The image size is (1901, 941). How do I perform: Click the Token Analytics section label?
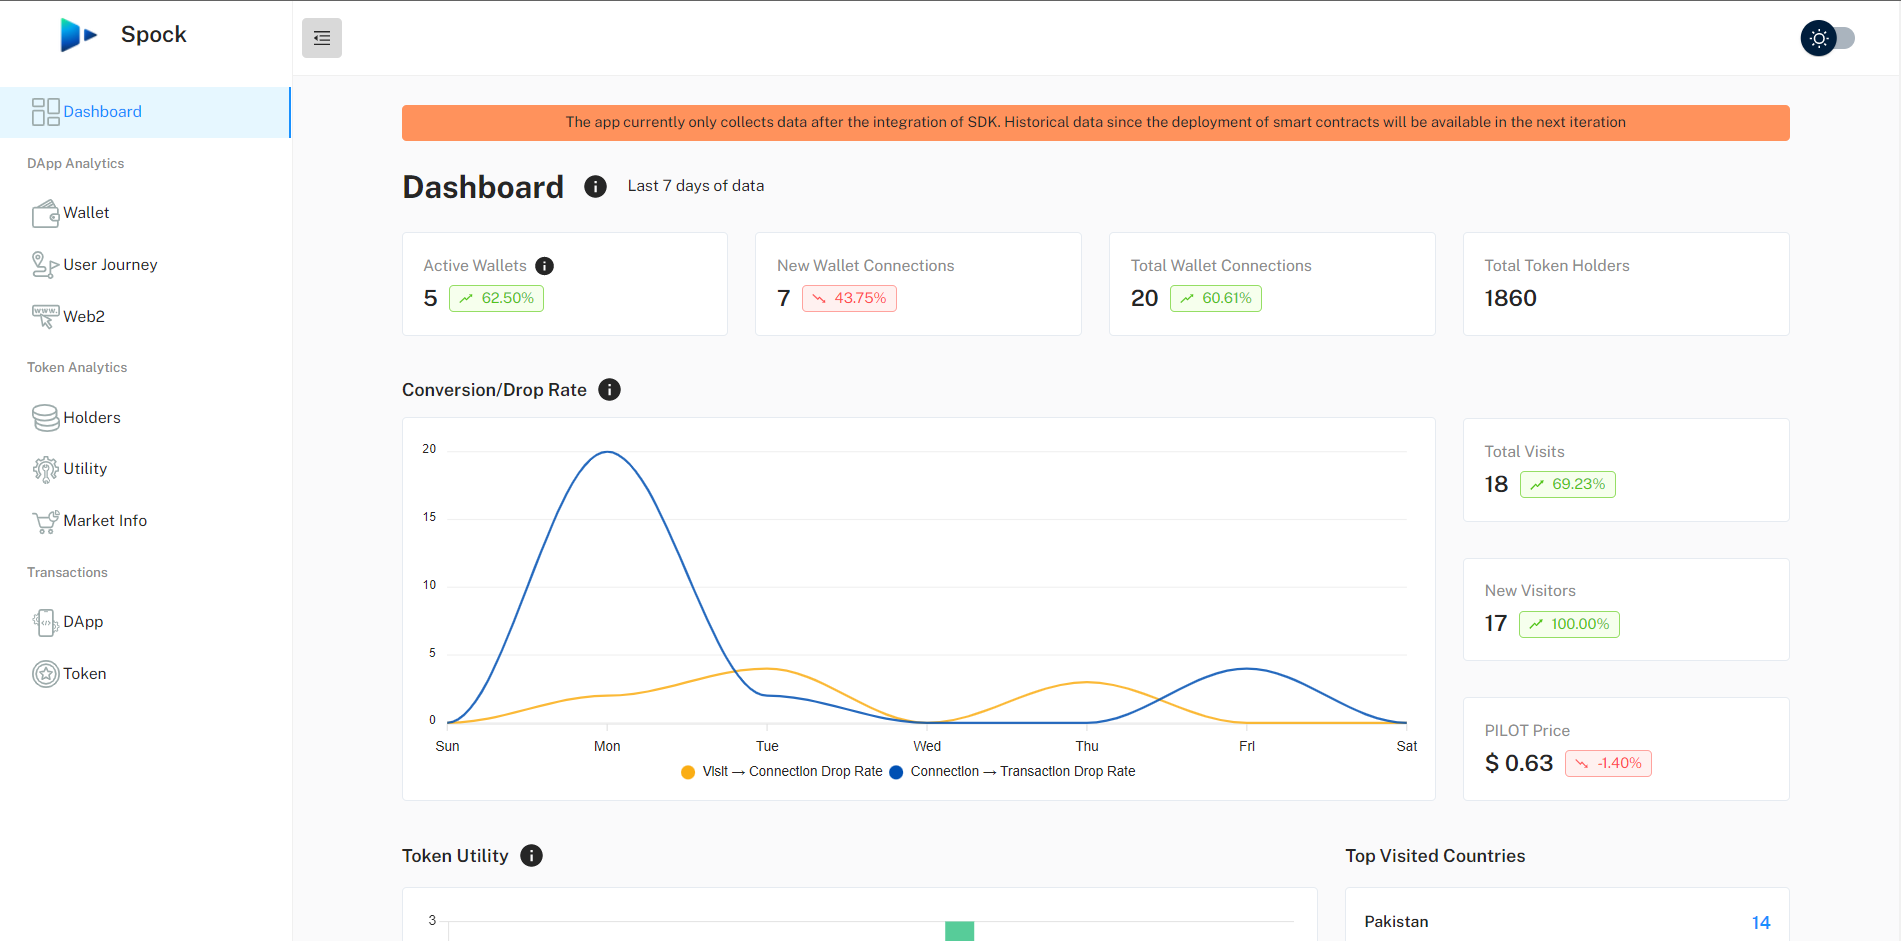coord(77,367)
